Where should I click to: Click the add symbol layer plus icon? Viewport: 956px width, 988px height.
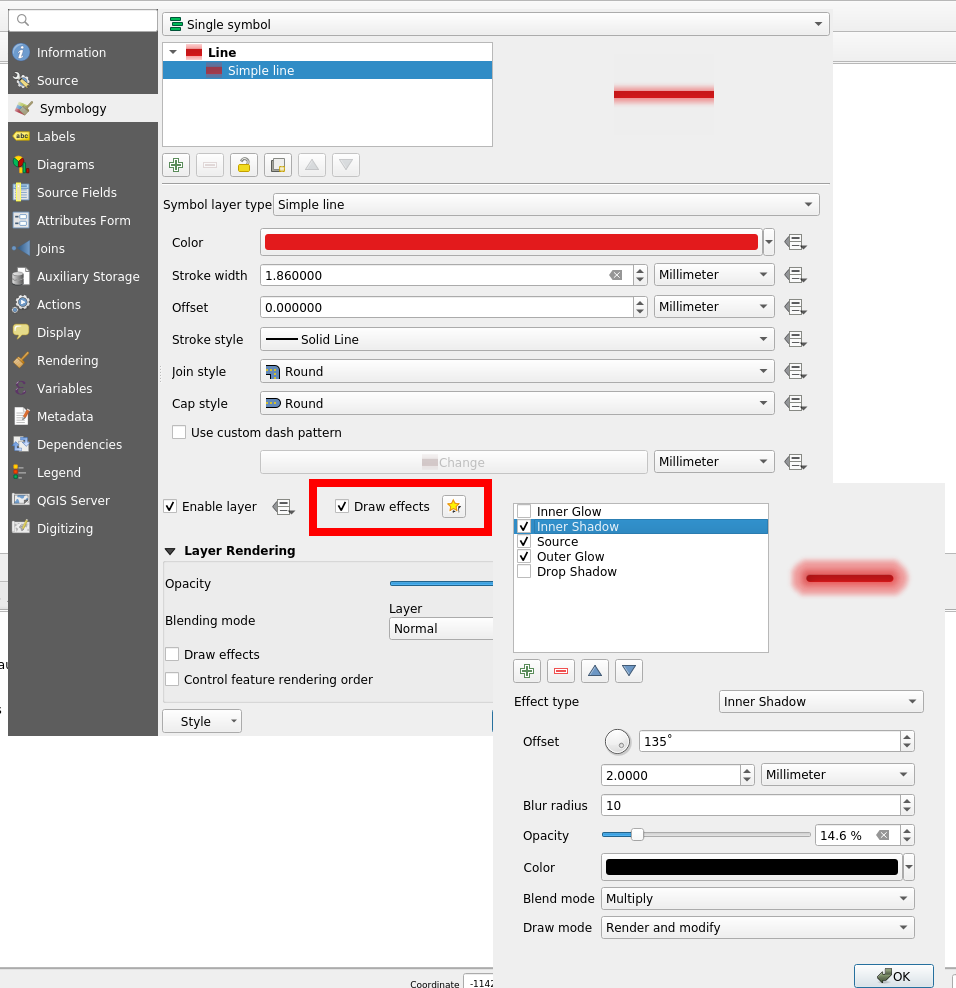click(176, 165)
